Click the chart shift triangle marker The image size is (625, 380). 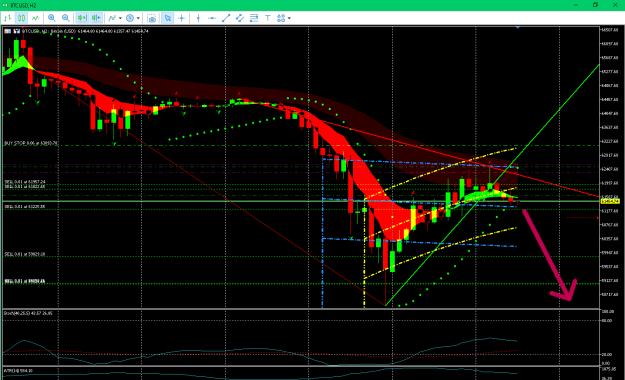pyautogui.click(x=517, y=28)
